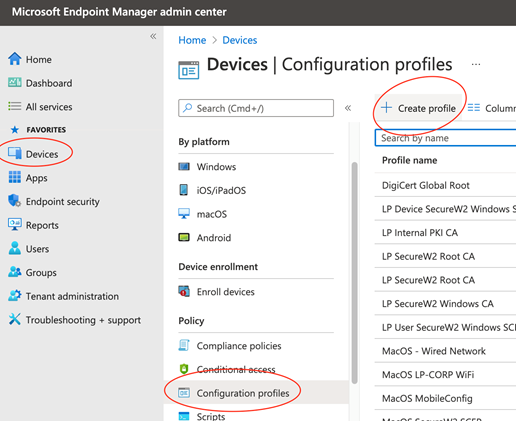
Task: Click the Compliance policies document icon
Action: (184, 345)
